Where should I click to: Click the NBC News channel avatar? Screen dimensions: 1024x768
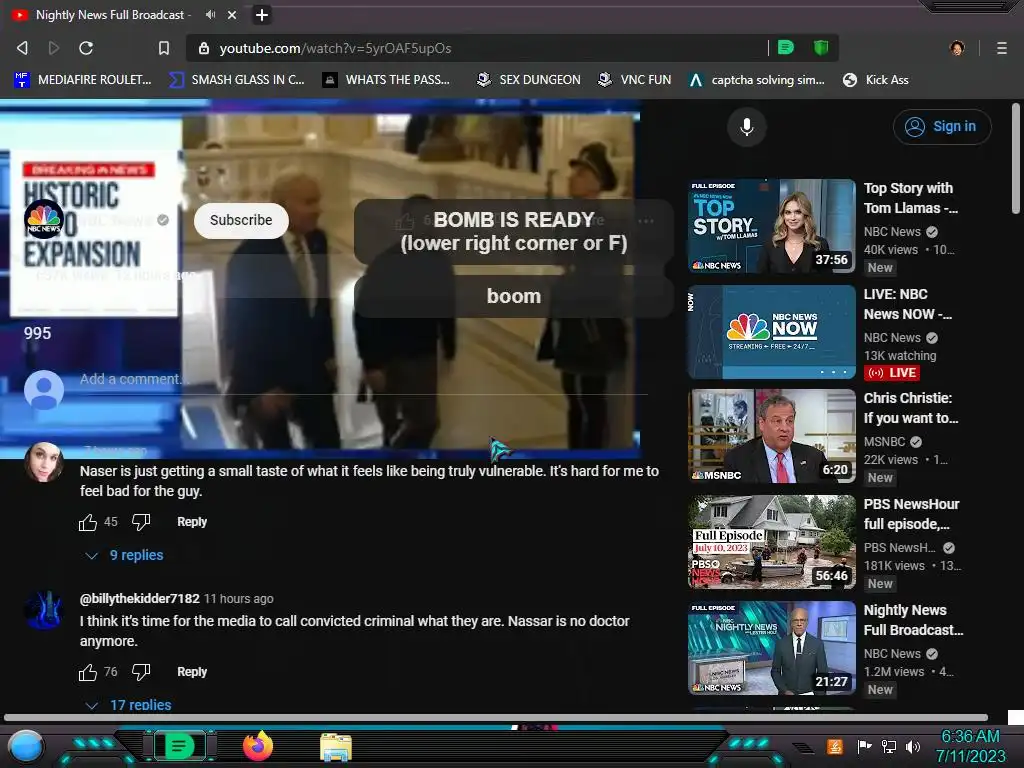(44, 219)
